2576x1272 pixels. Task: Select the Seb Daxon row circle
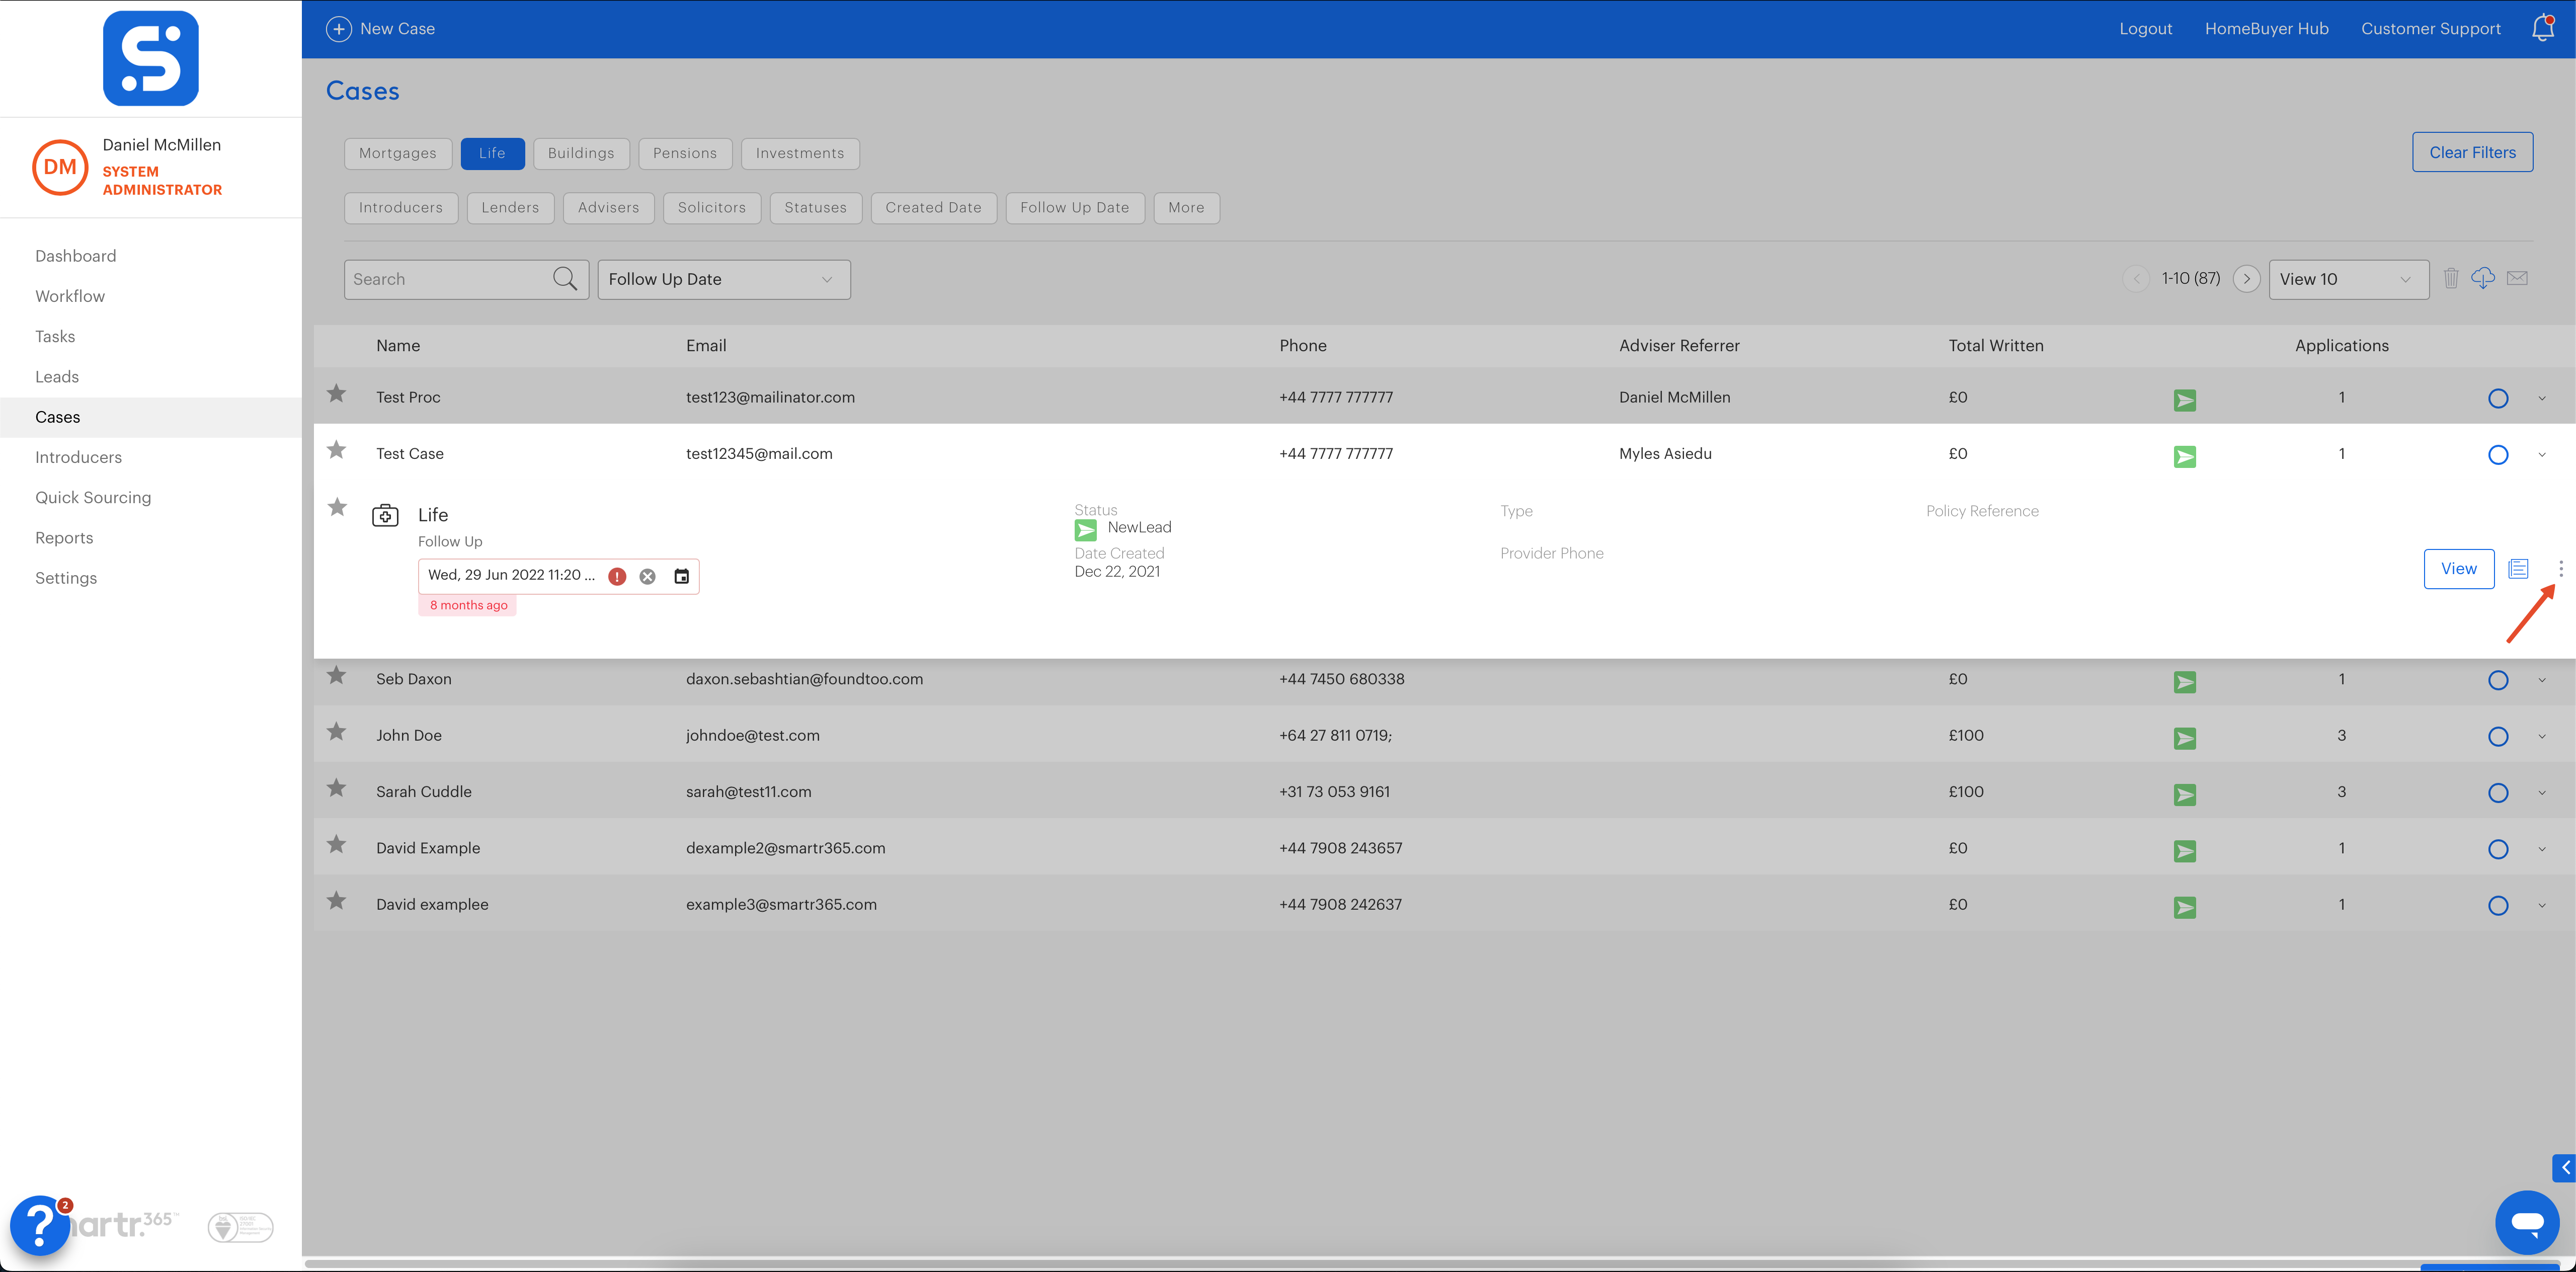[2498, 681]
